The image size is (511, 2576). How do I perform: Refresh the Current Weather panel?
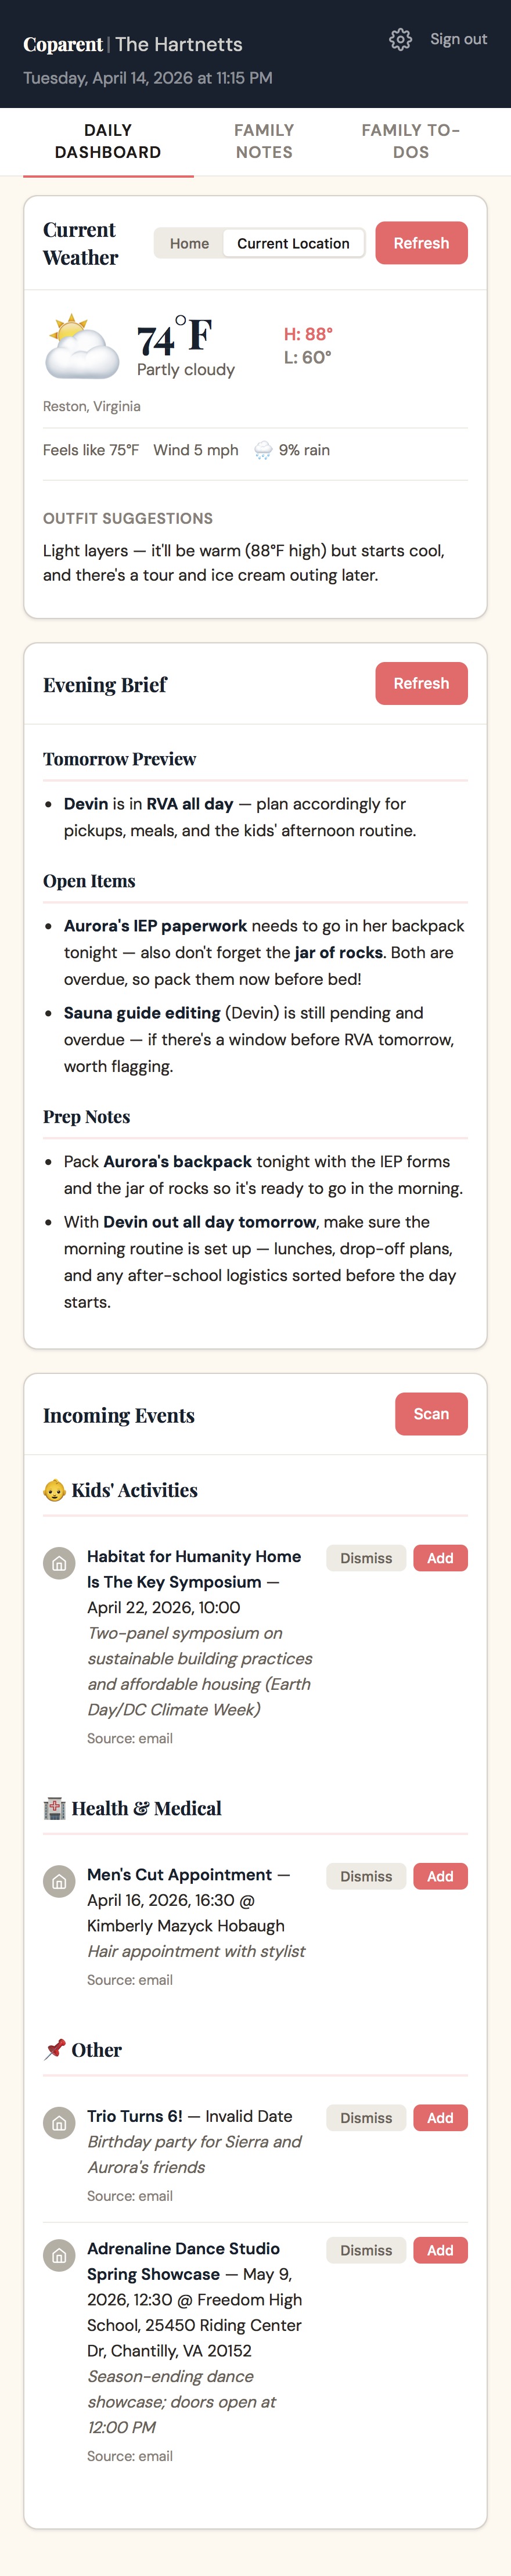point(421,243)
